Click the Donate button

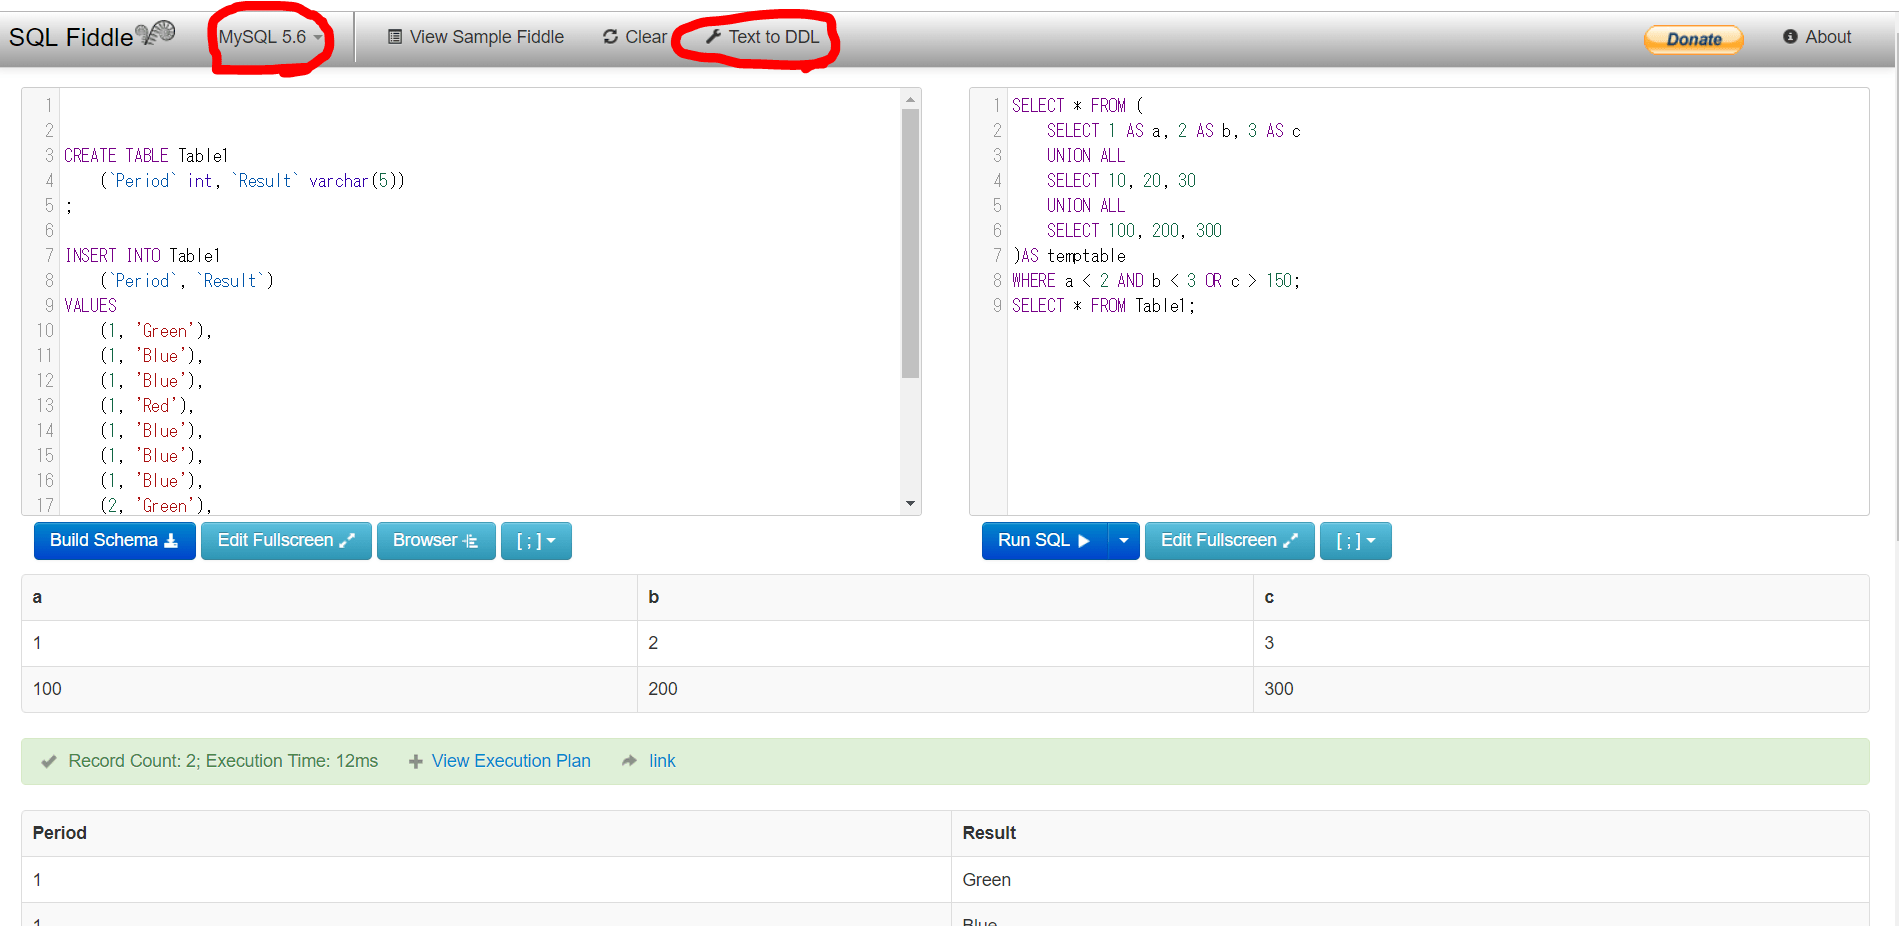pos(1693,39)
